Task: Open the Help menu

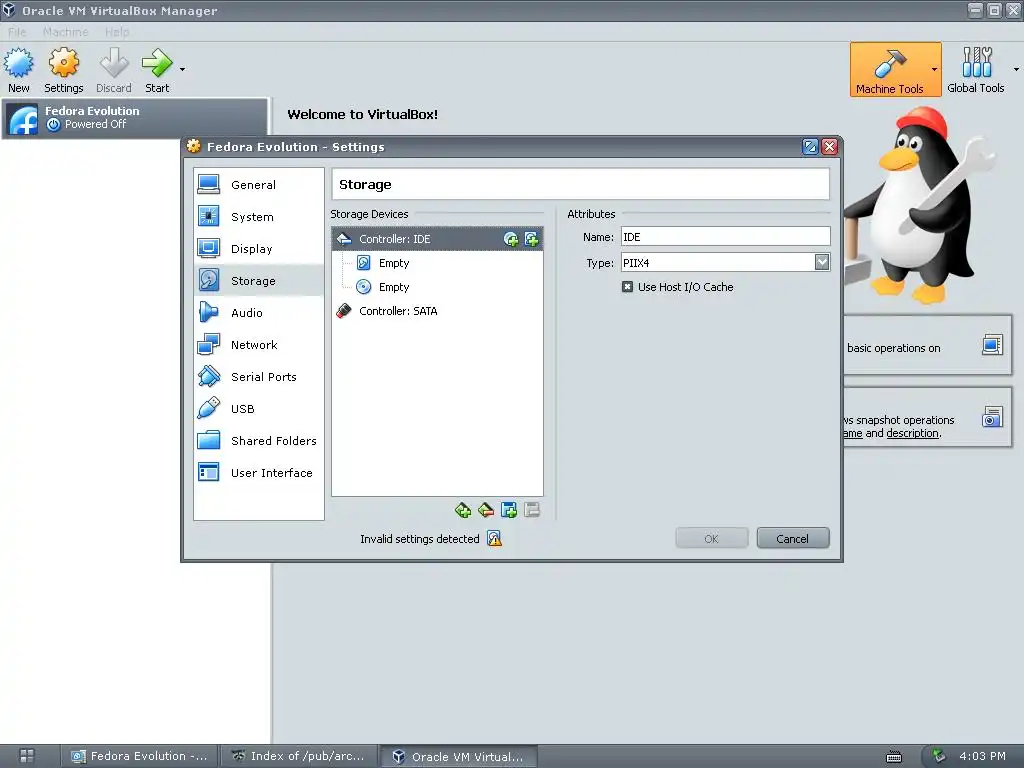Action: [x=117, y=31]
